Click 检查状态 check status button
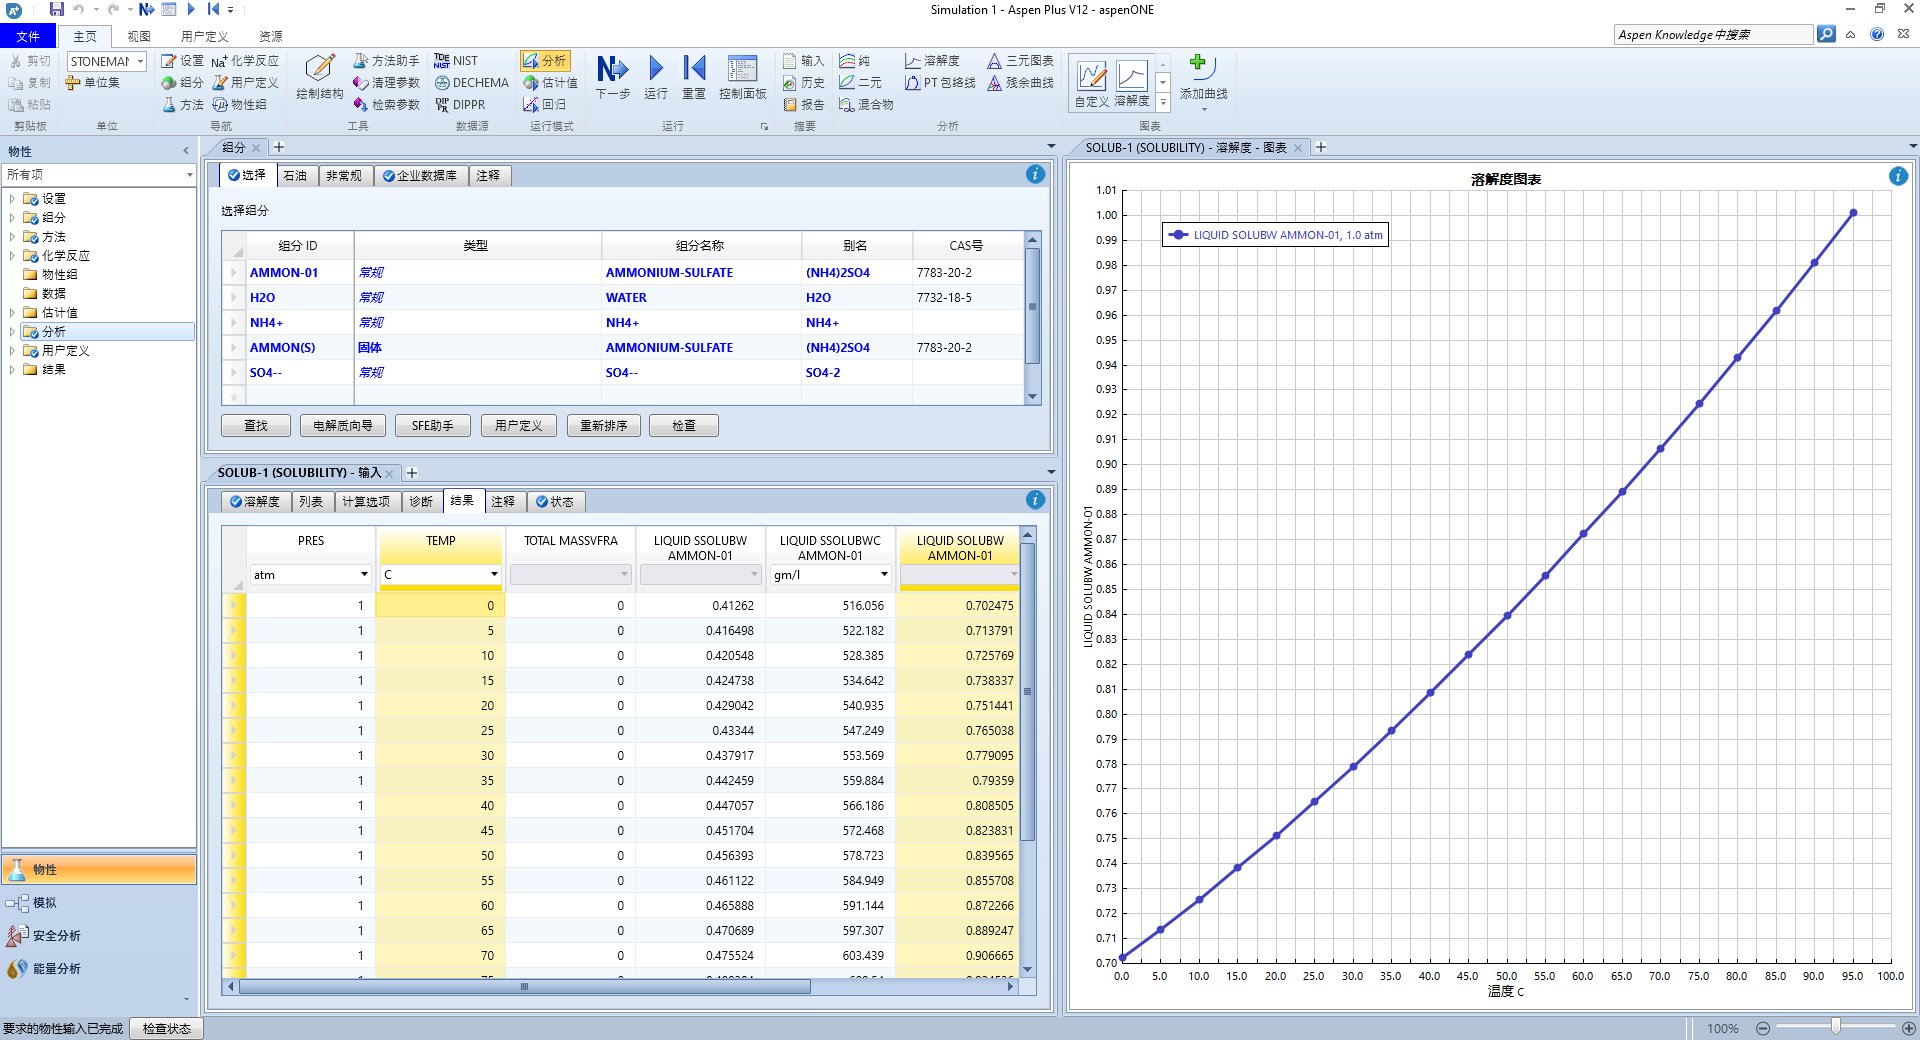The width and height of the screenshot is (1920, 1040). (166, 1029)
